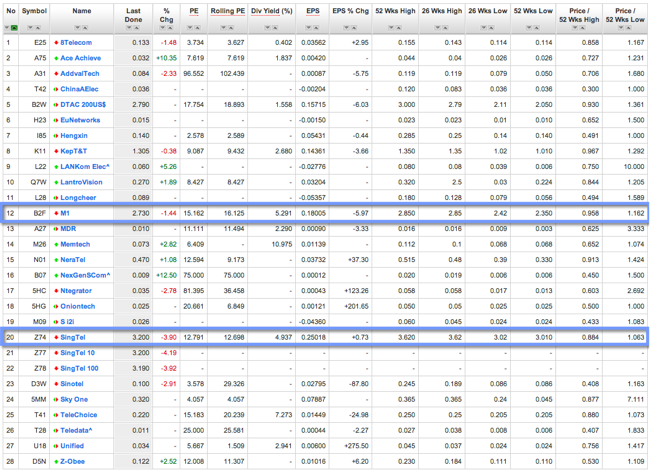650x472 pixels.
Task: Sort Div Yield (%) column ascending
Action: click(275, 28)
